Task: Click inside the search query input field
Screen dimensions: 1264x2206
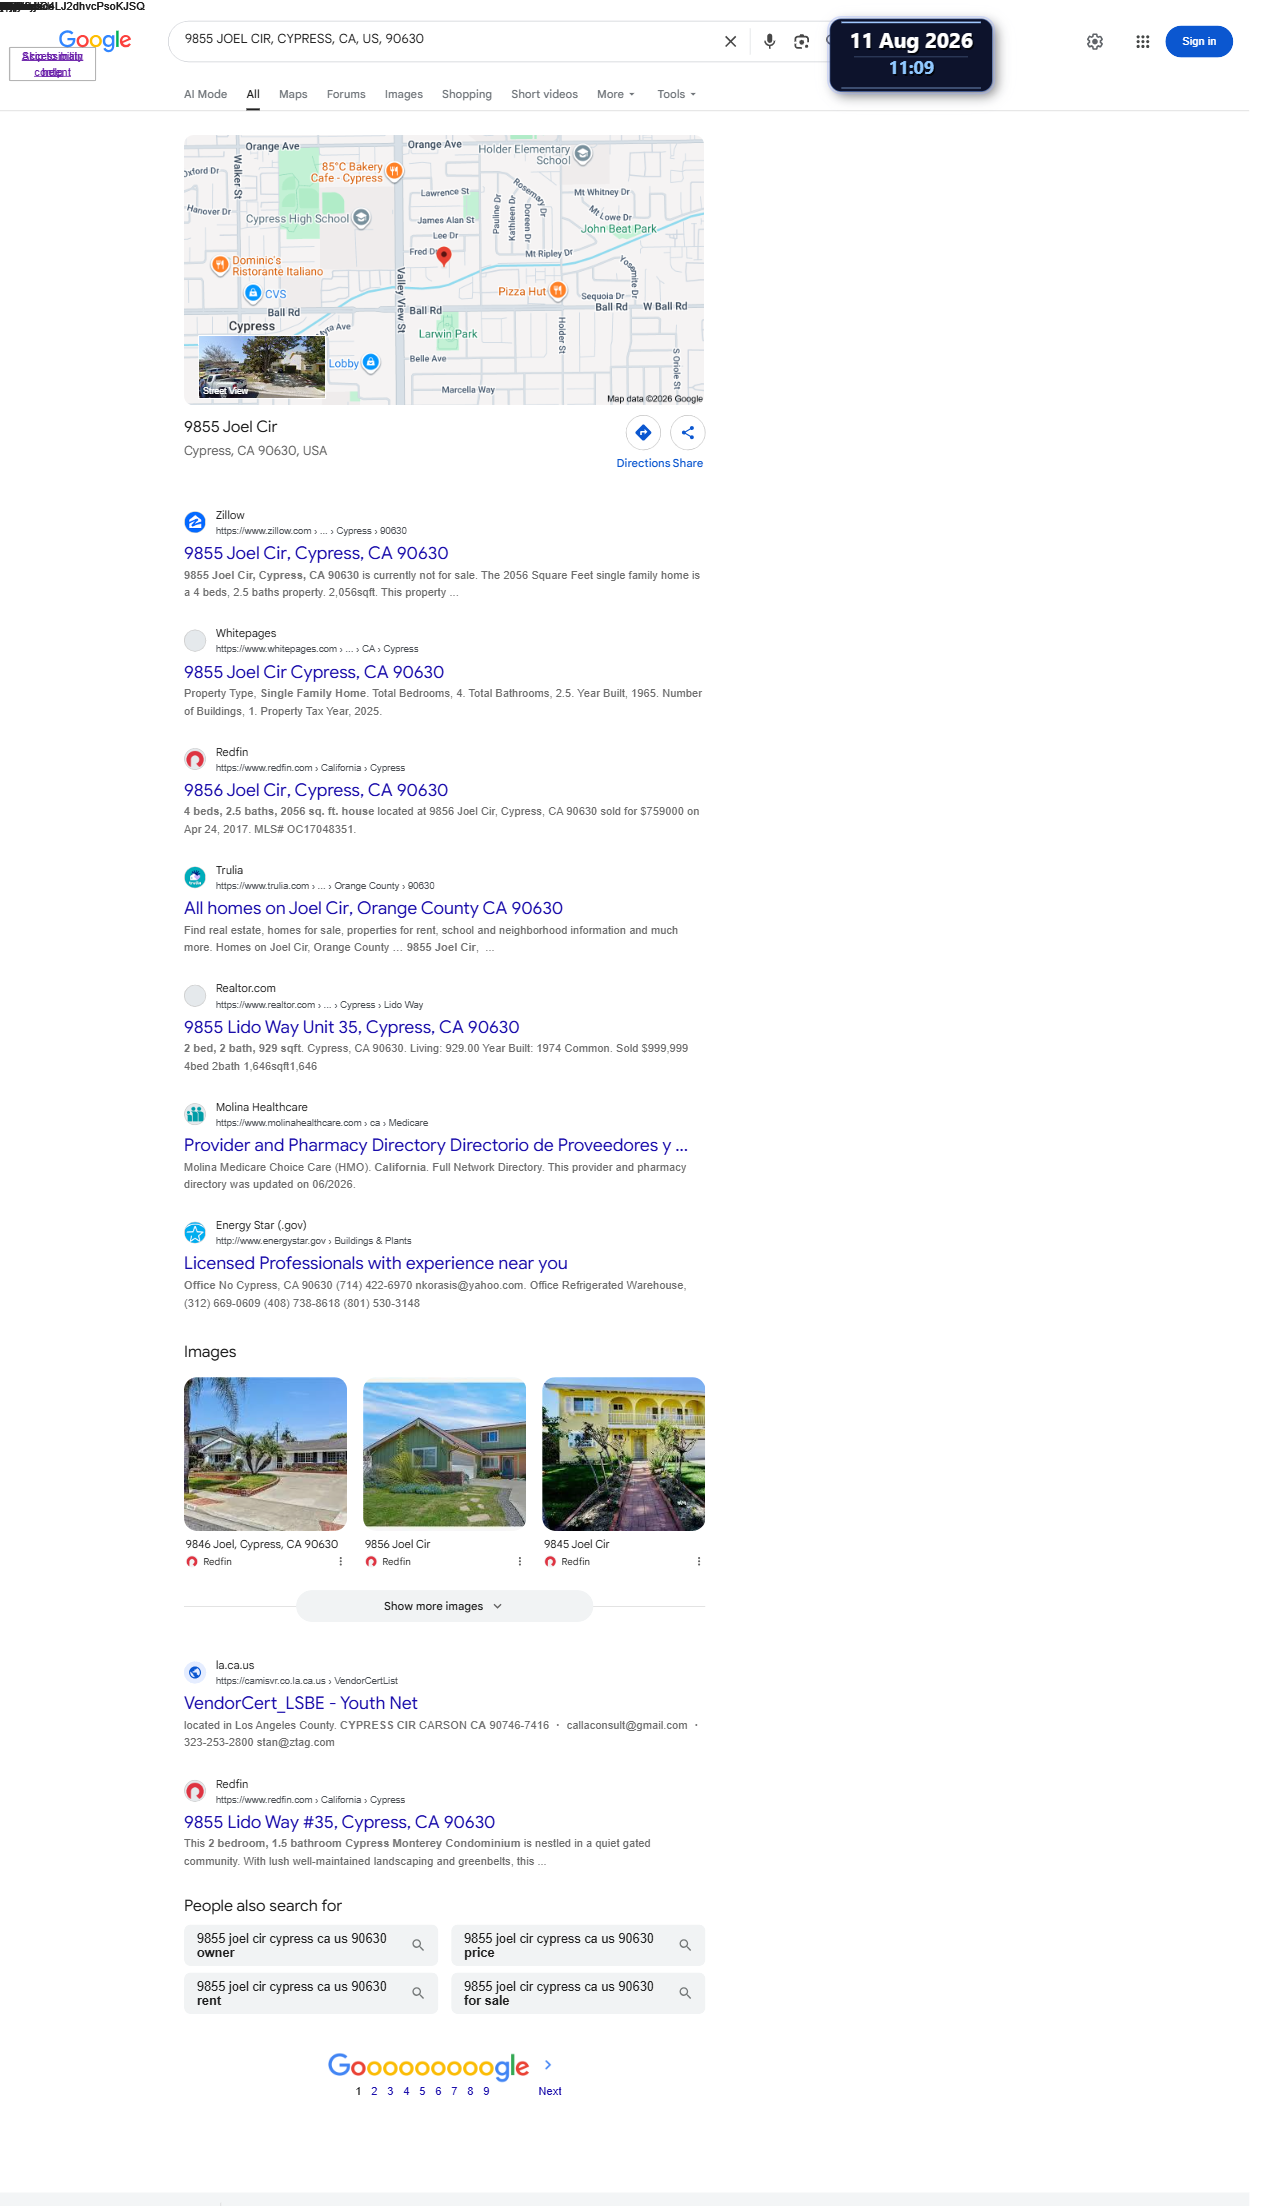Action: [x=445, y=39]
